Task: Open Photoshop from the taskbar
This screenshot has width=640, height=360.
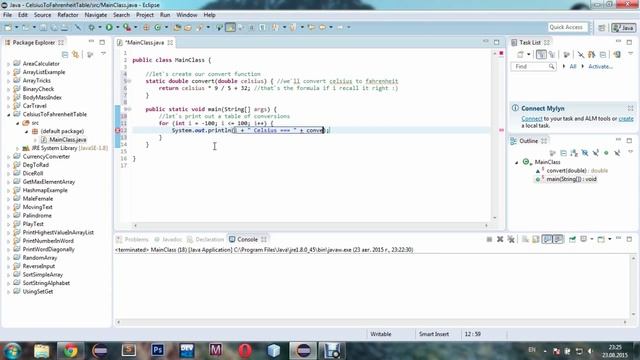Action: (x=158, y=350)
